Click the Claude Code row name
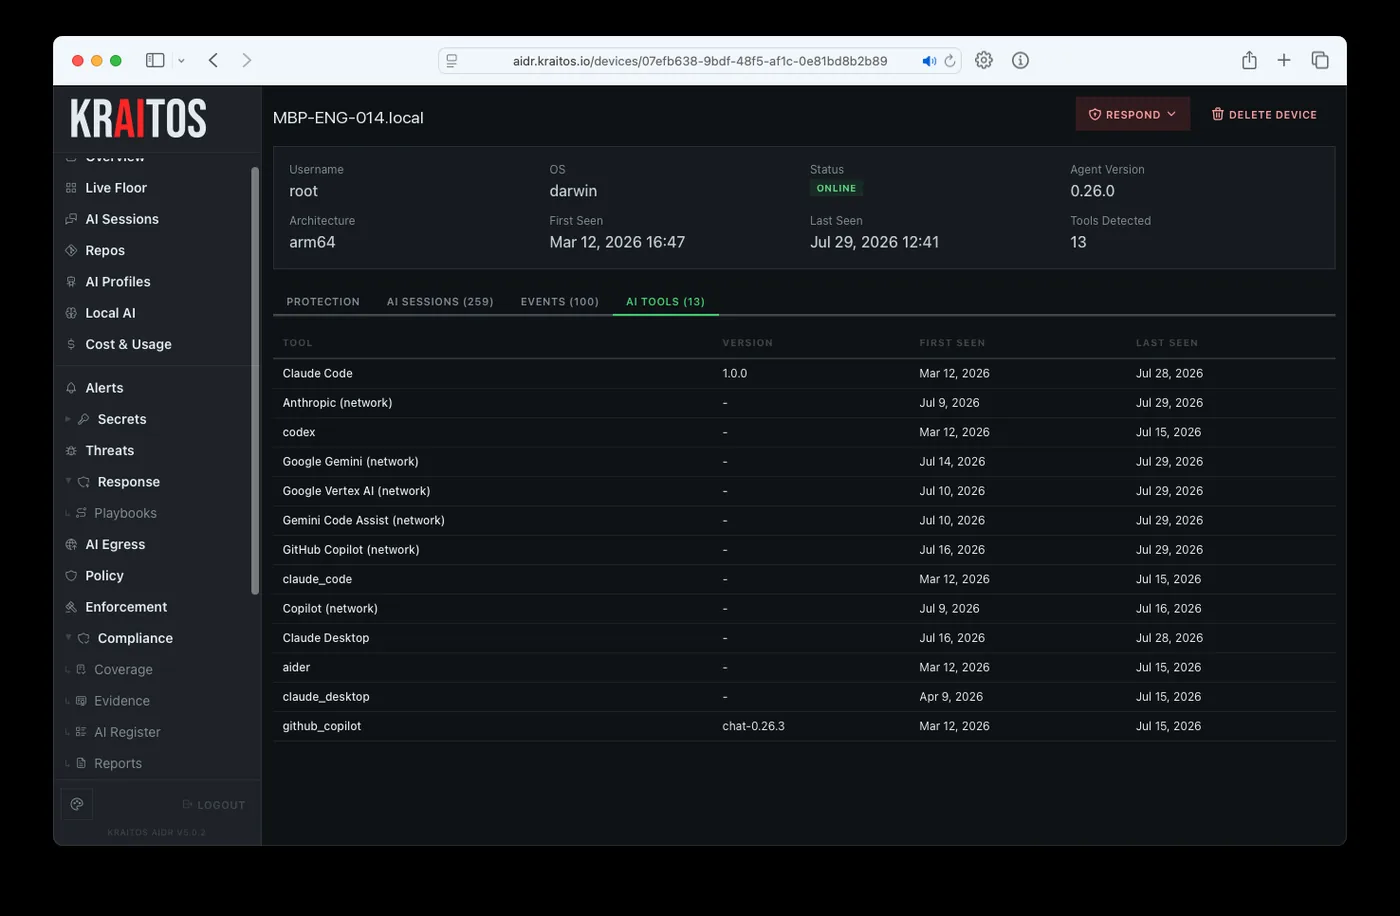Viewport: 1400px width, 916px height. pyautogui.click(x=317, y=373)
